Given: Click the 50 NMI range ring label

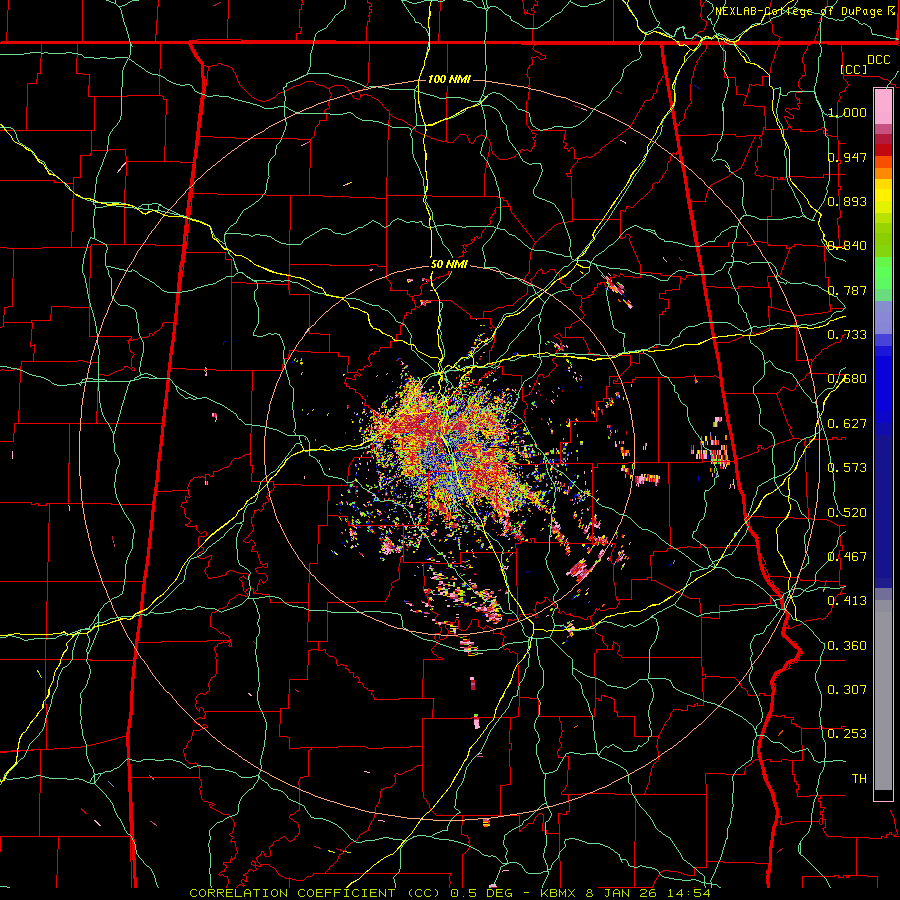Looking at the screenshot, I should click(449, 265).
